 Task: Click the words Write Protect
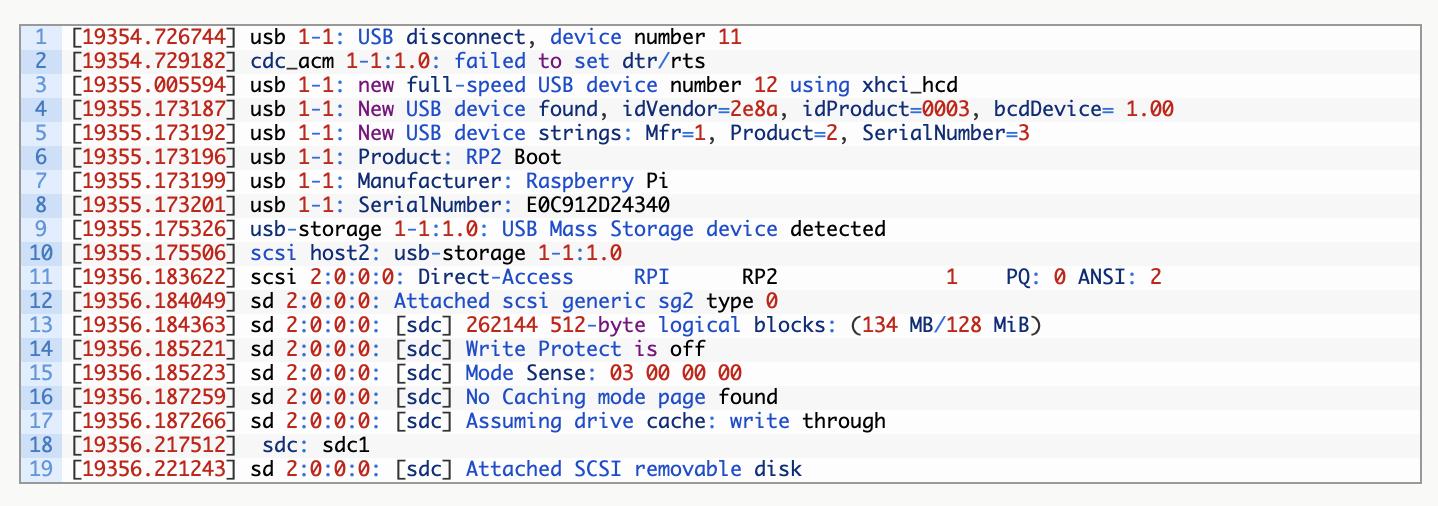537,349
